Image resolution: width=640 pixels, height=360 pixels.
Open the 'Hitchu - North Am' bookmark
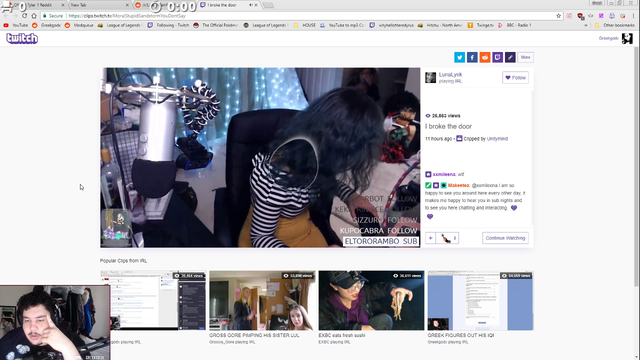(440, 25)
